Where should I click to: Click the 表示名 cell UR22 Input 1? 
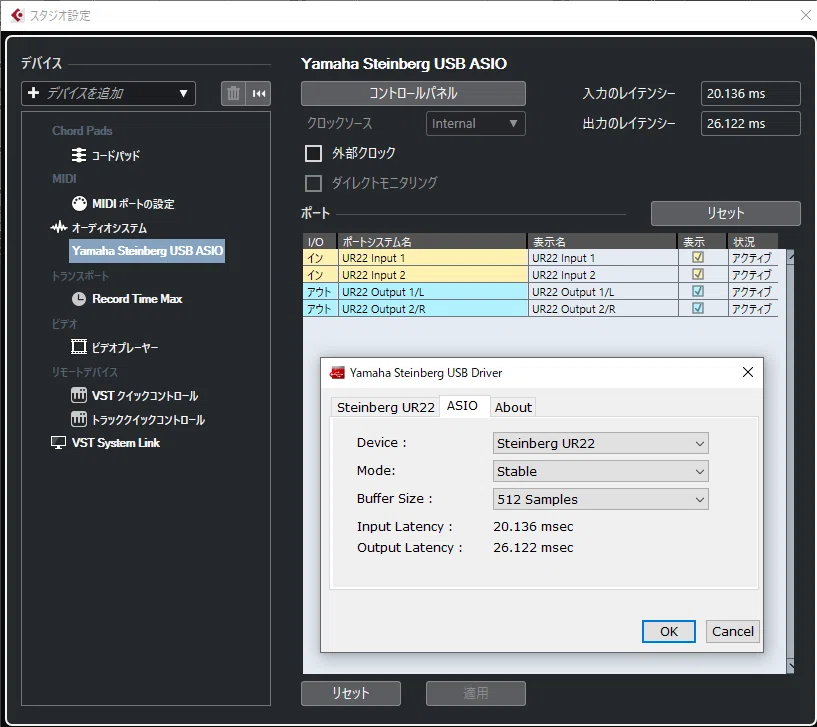point(603,257)
